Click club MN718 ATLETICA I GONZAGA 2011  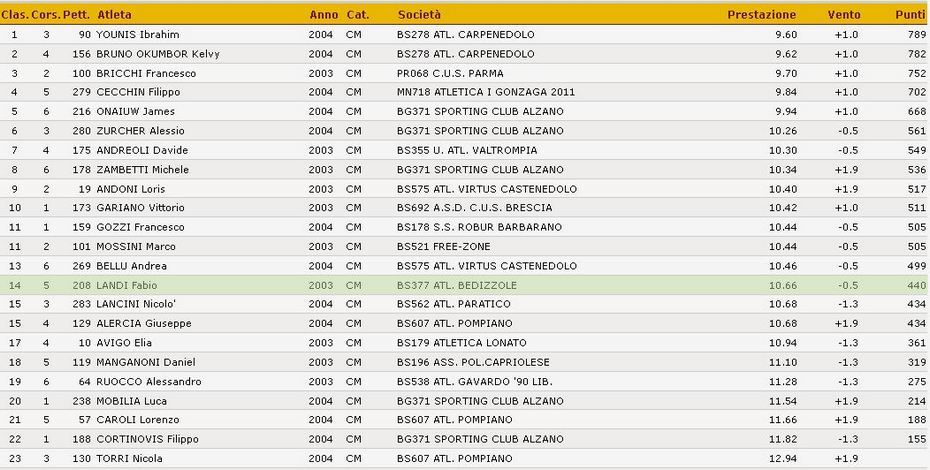tap(486, 92)
